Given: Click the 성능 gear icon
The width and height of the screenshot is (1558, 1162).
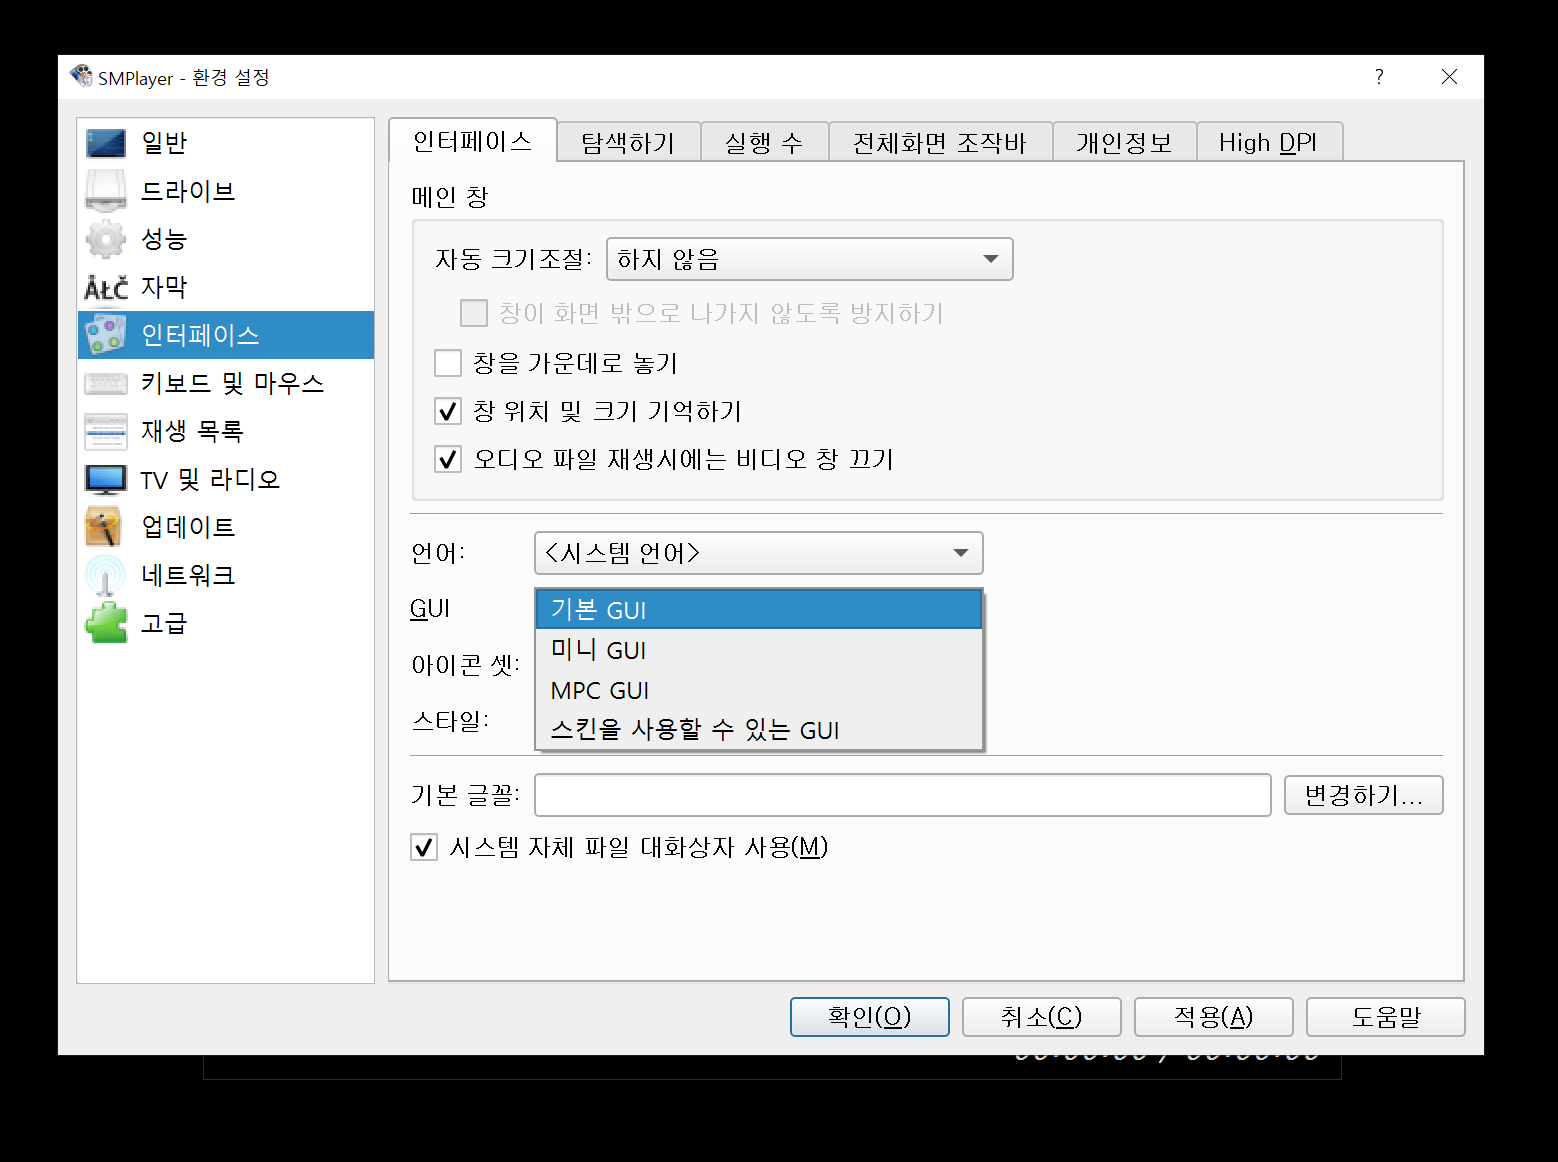Looking at the screenshot, I should click(105, 238).
